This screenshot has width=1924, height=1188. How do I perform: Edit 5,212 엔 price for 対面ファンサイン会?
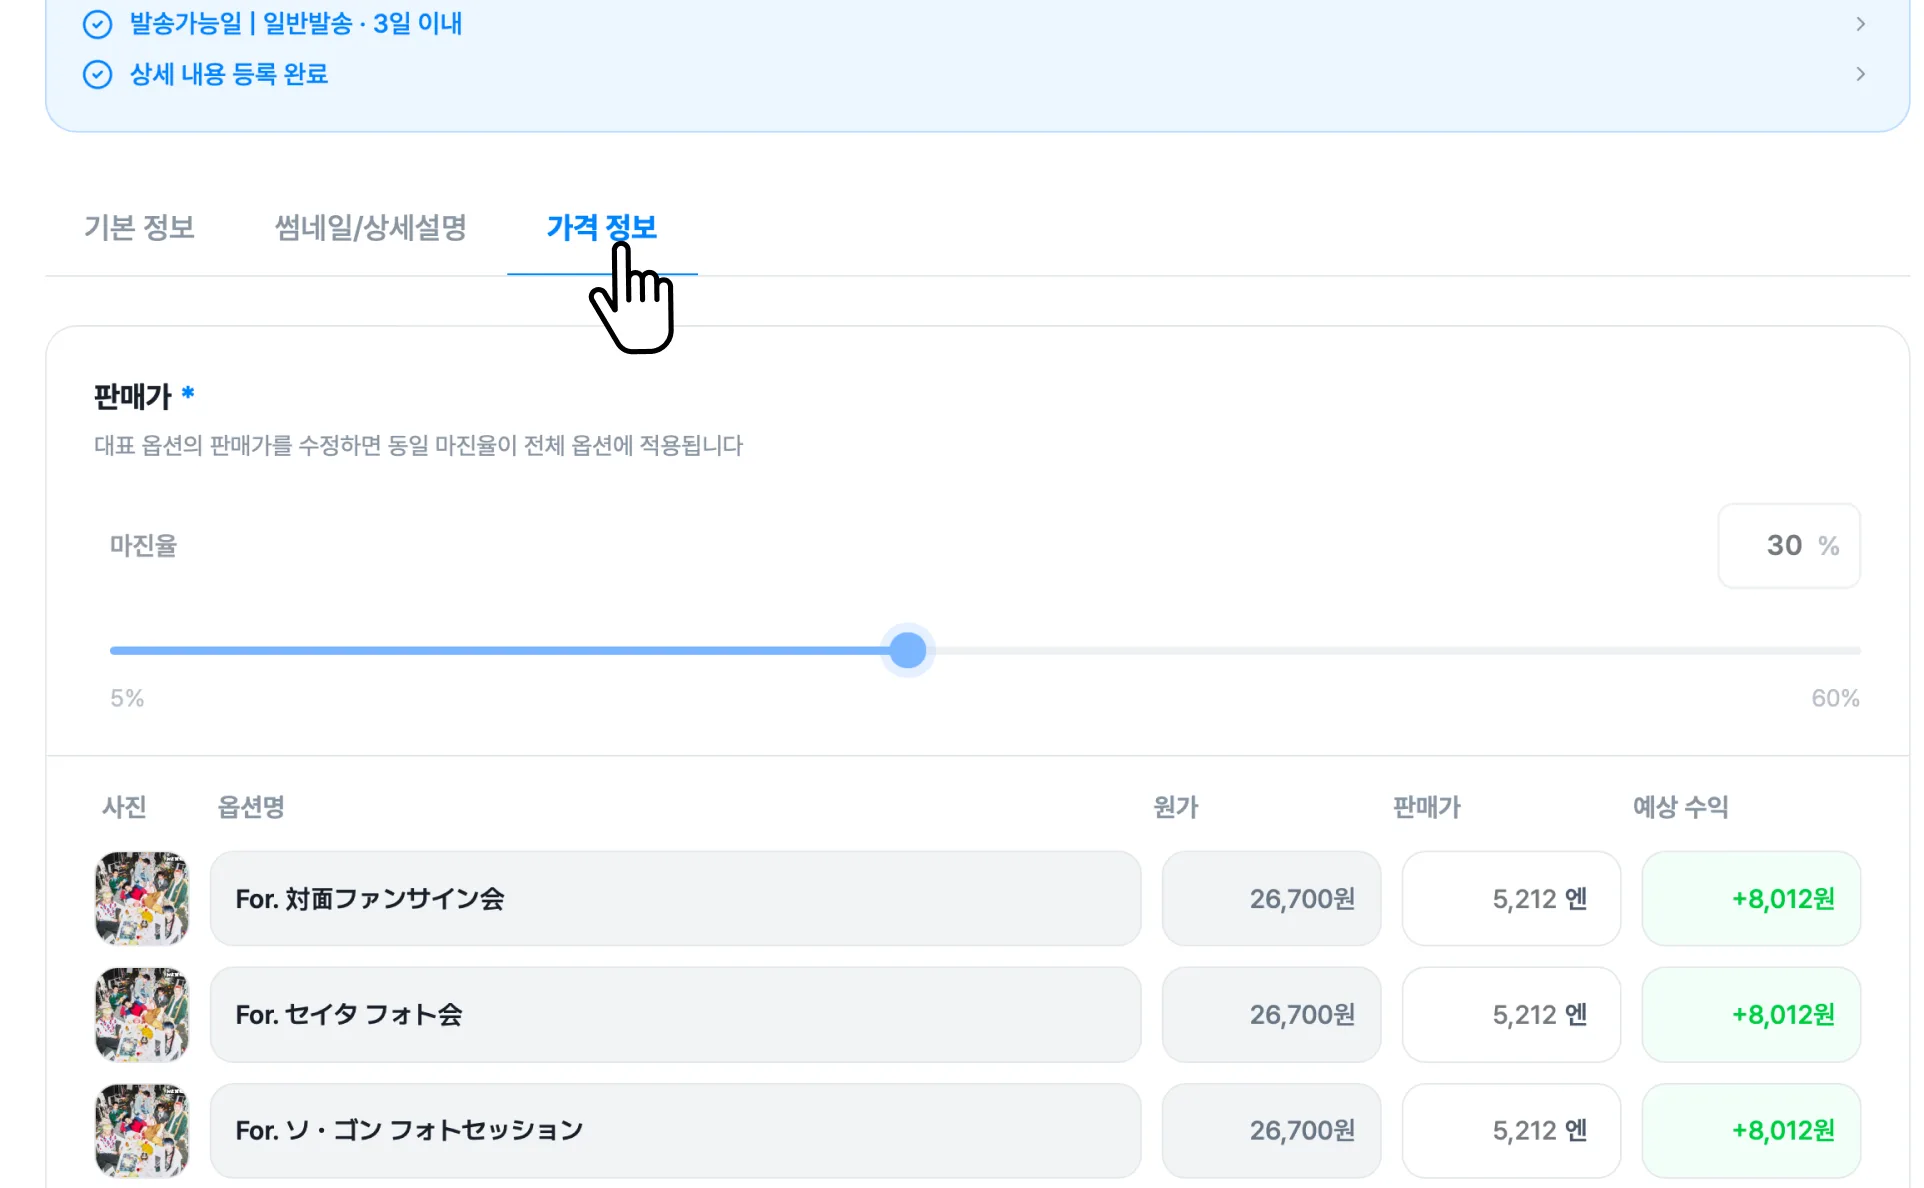coord(1511,898)
